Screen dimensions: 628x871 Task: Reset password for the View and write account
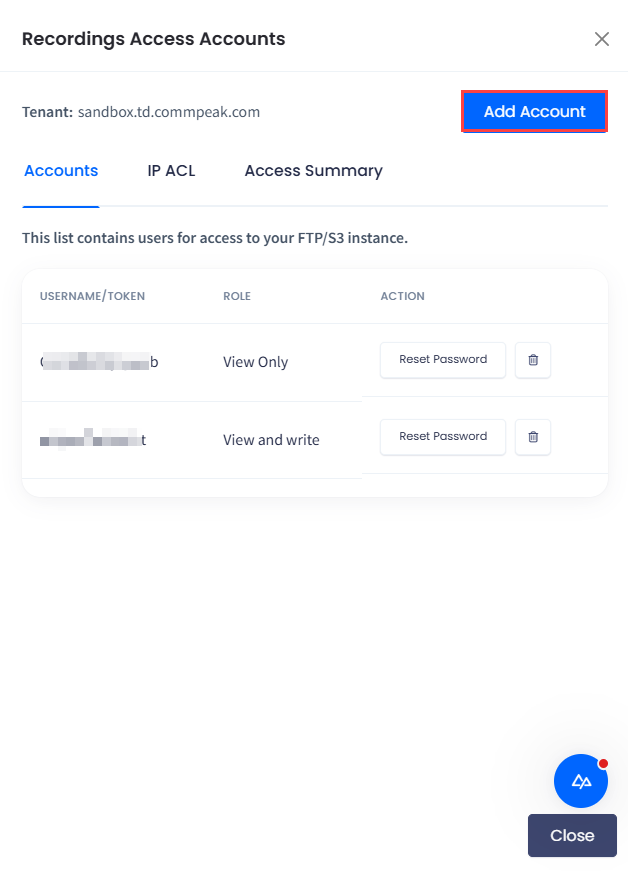coord(442,437)
